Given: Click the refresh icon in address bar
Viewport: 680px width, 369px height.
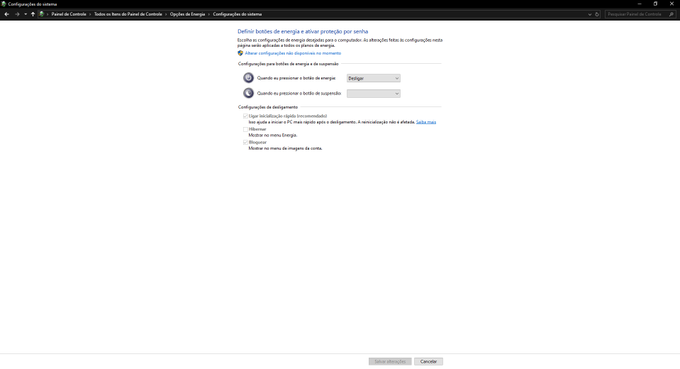Looking at the screenshot, I should 597,14.
